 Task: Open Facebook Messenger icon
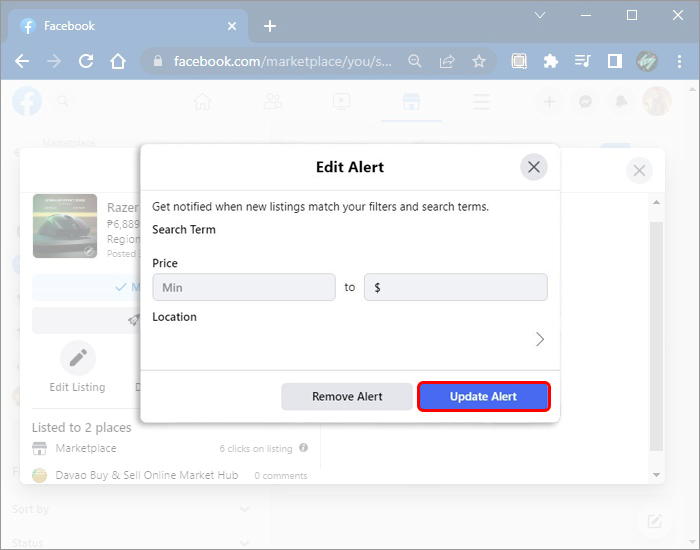[x=585, y=102]
